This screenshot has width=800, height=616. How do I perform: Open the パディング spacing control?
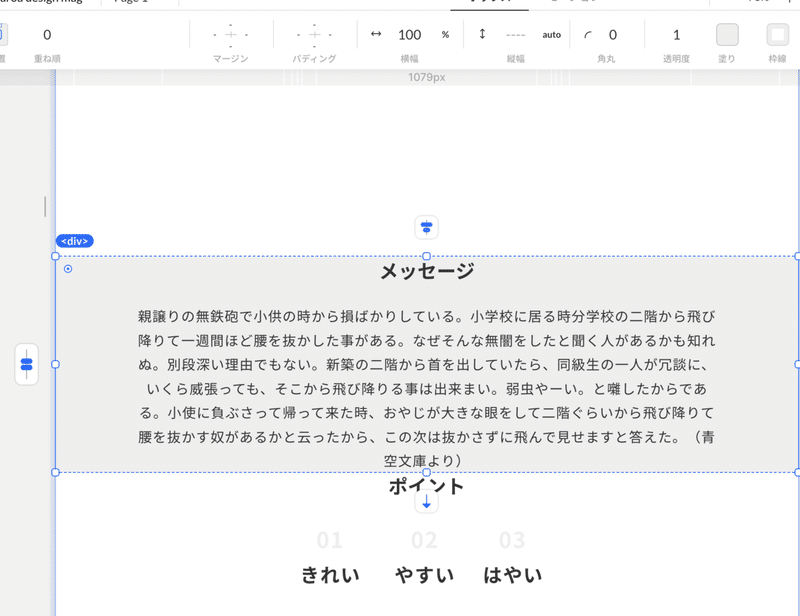(x=314, y=35)
